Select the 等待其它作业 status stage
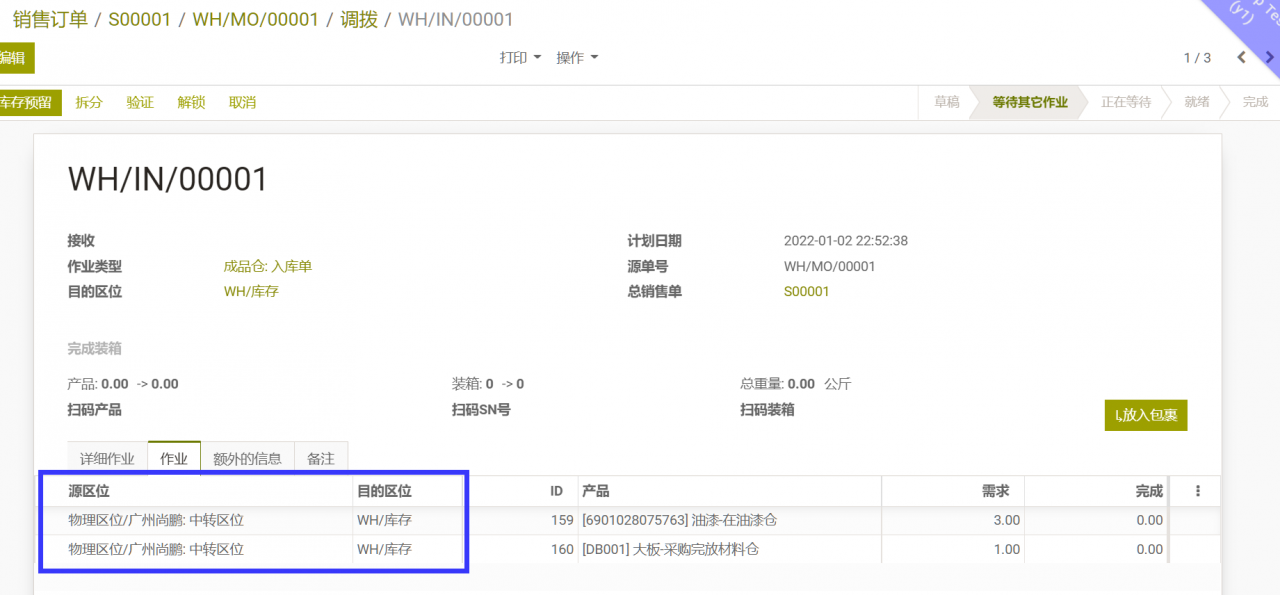 point(1029,102)
